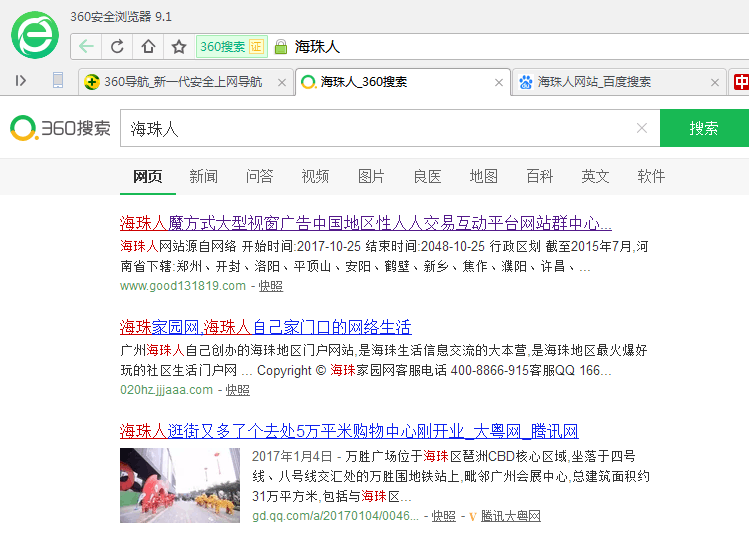
Task: Reload the page with refresh icon
Action: [x=117, y=46]
